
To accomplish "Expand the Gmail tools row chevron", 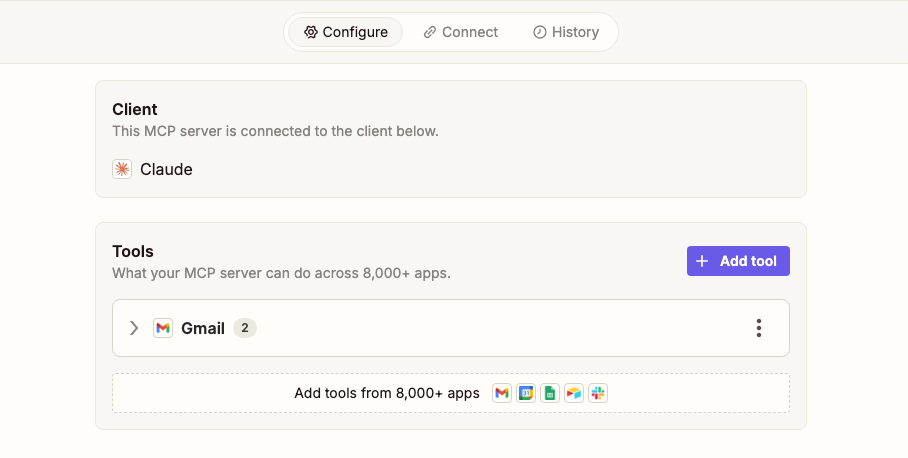I will [134, 328].
